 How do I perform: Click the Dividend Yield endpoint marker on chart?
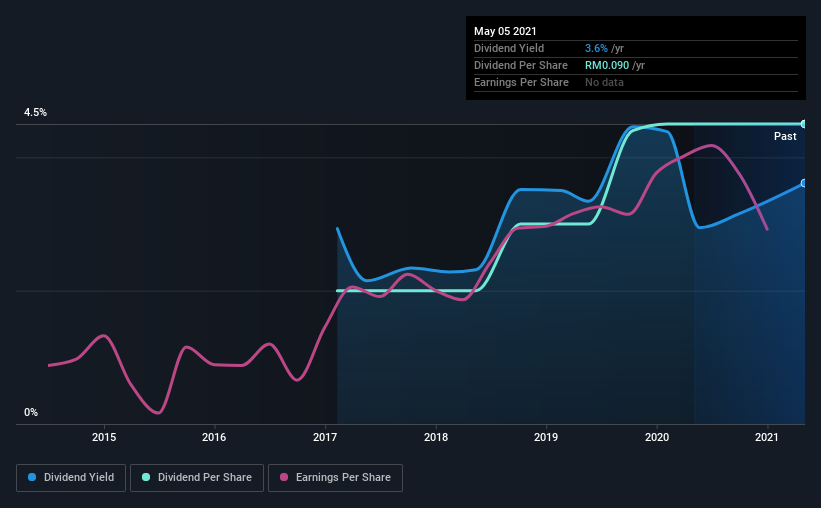[804, 183]
